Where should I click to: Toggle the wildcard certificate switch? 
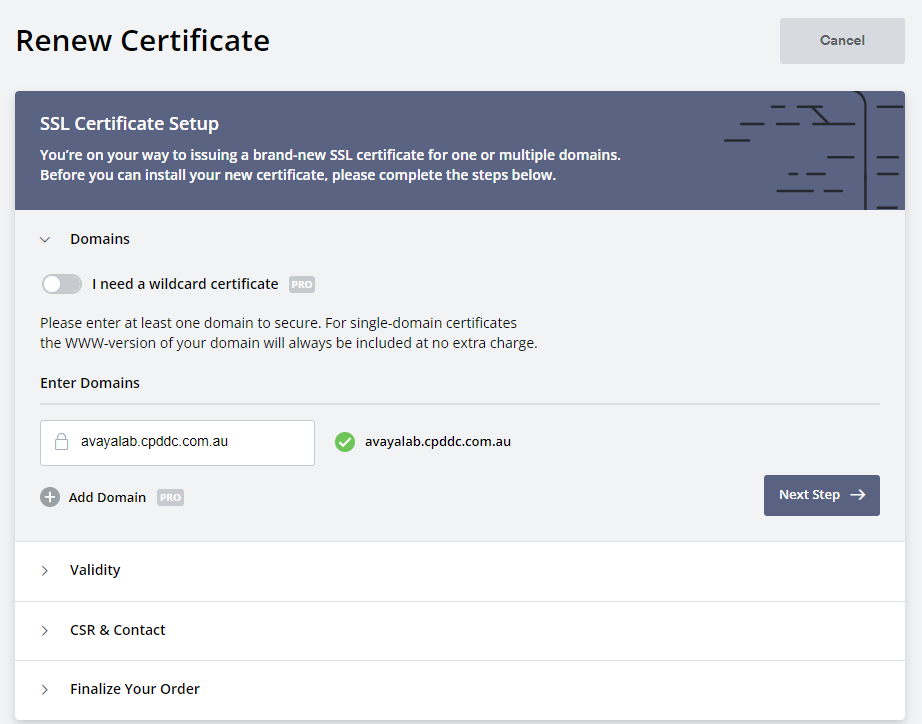(62, 284)
